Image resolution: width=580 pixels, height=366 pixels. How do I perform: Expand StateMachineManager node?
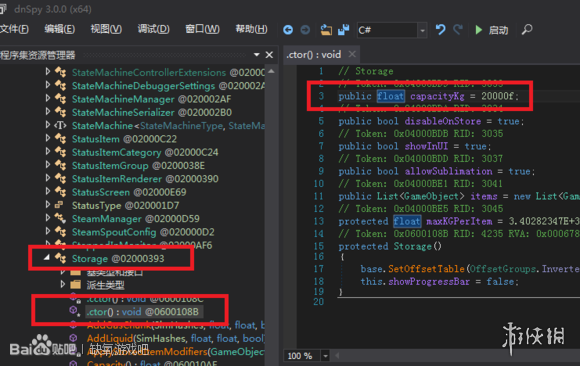(x=48, y=98)
